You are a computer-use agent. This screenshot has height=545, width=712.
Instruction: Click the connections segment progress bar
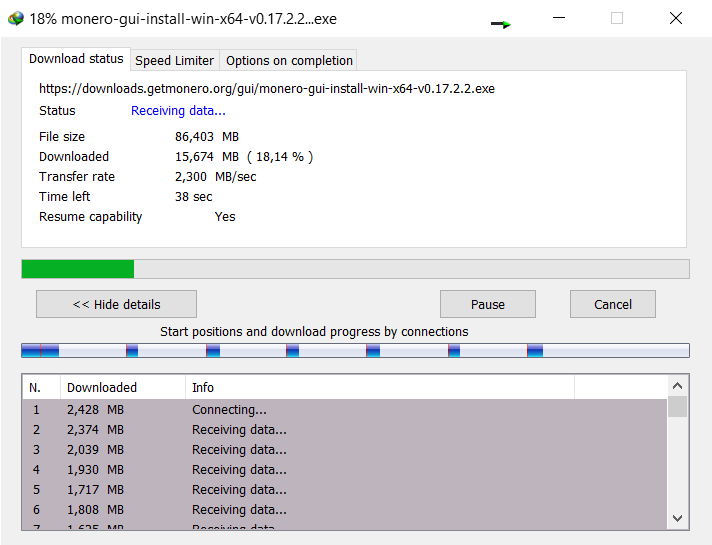coord(355,351)
